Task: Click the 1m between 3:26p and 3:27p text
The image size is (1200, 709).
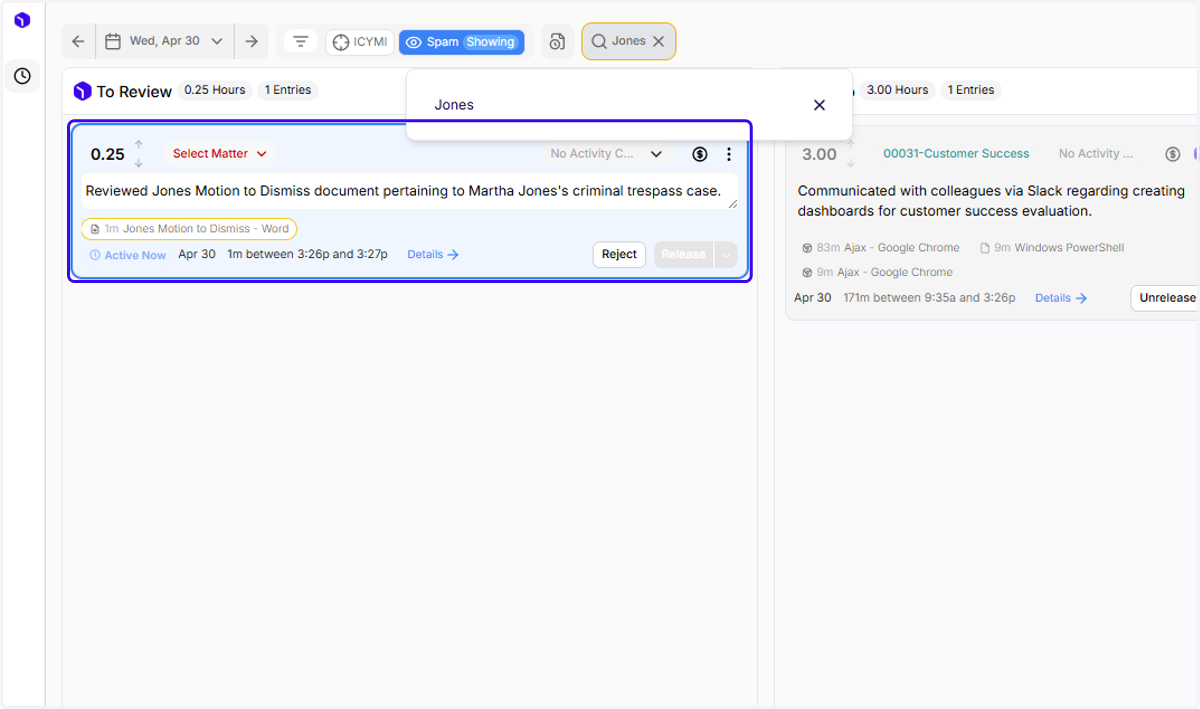Action: [x=308, y=255]
